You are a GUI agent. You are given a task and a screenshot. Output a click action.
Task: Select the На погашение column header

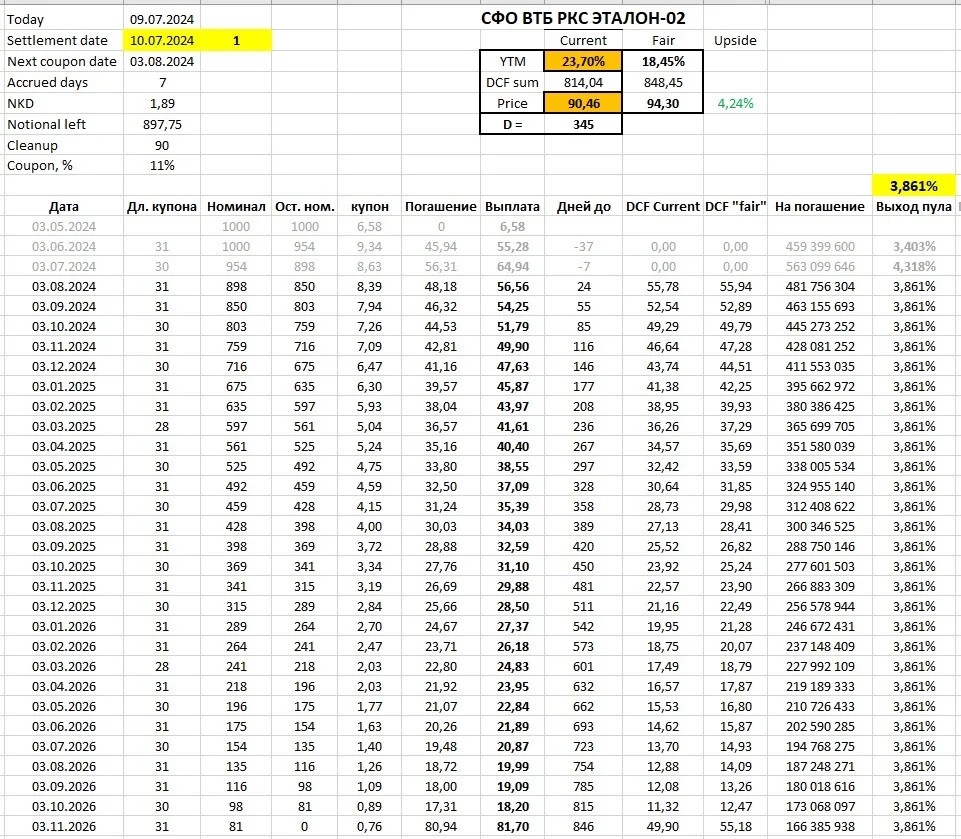tap(819, 207)
